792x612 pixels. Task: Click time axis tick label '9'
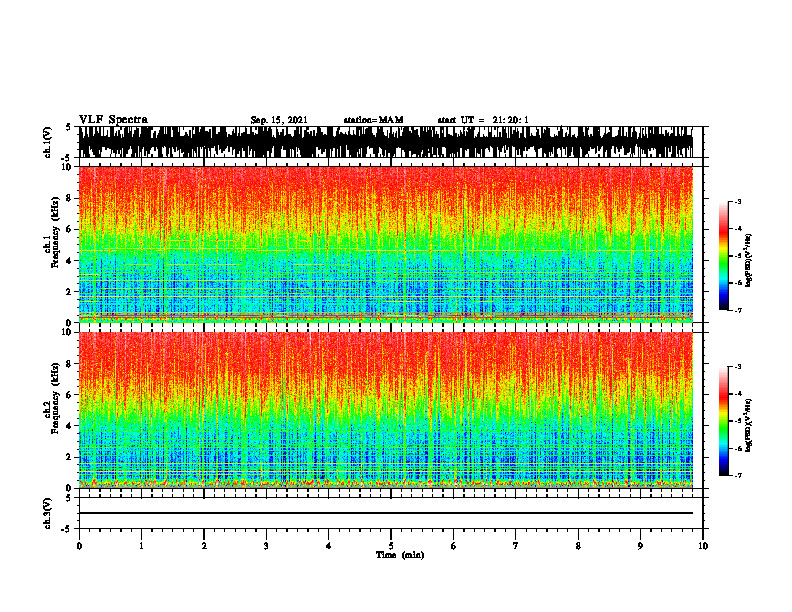tap(640, 546)
